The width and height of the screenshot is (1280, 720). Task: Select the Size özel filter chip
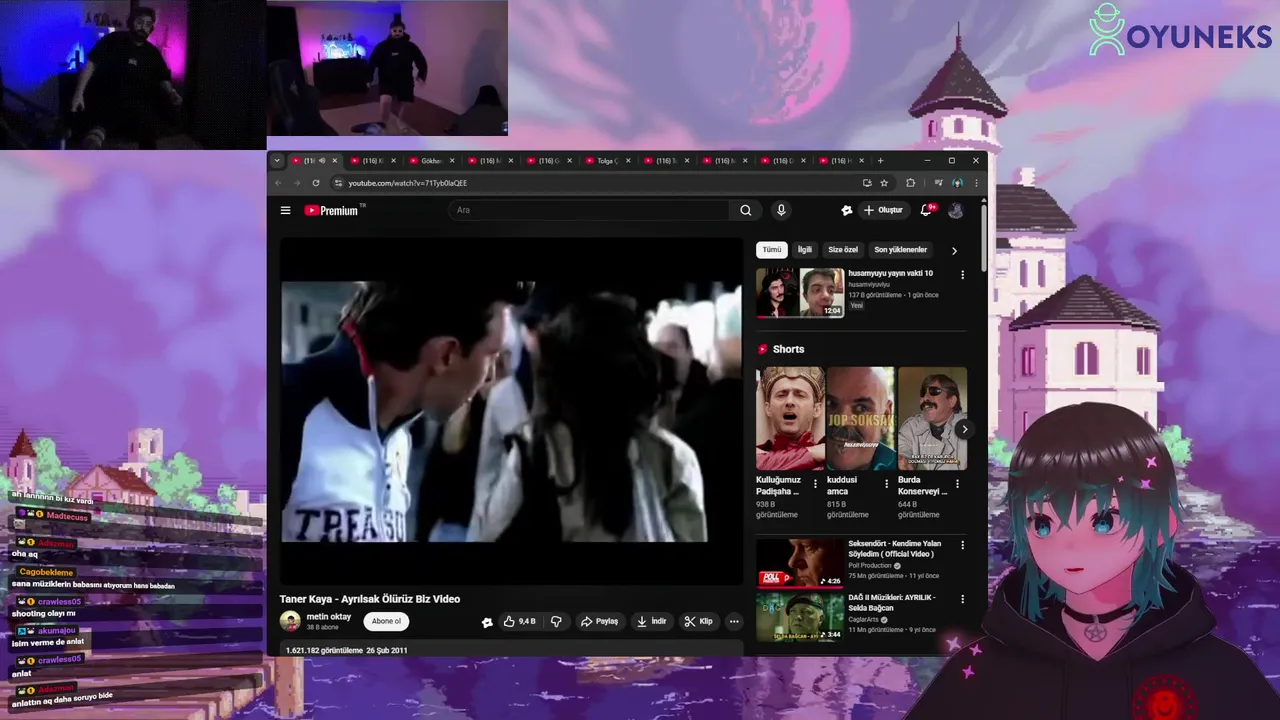(x=843, y=250)
